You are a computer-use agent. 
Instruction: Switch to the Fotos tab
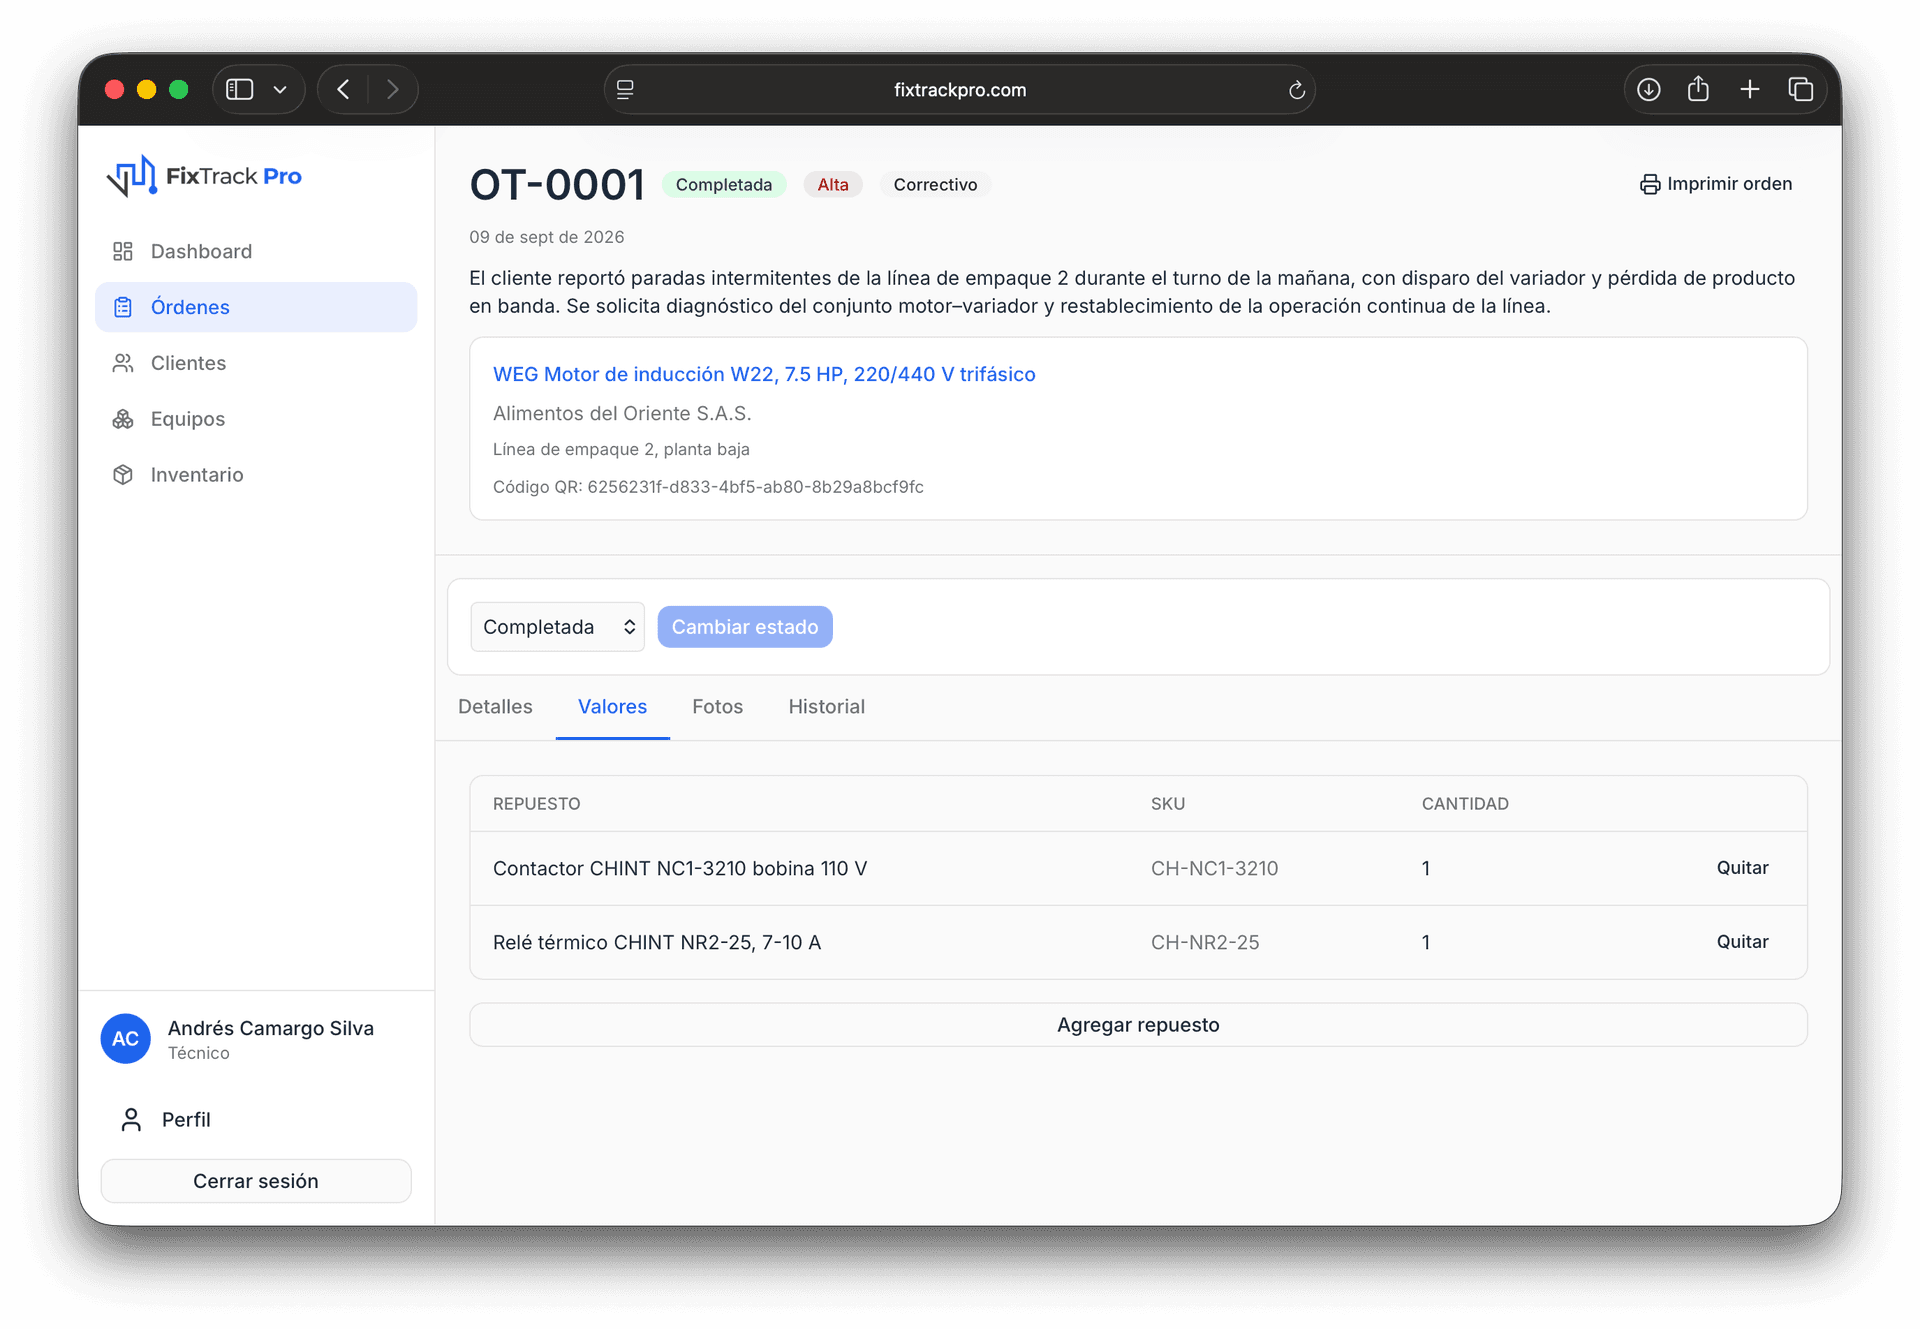(718, 707)
